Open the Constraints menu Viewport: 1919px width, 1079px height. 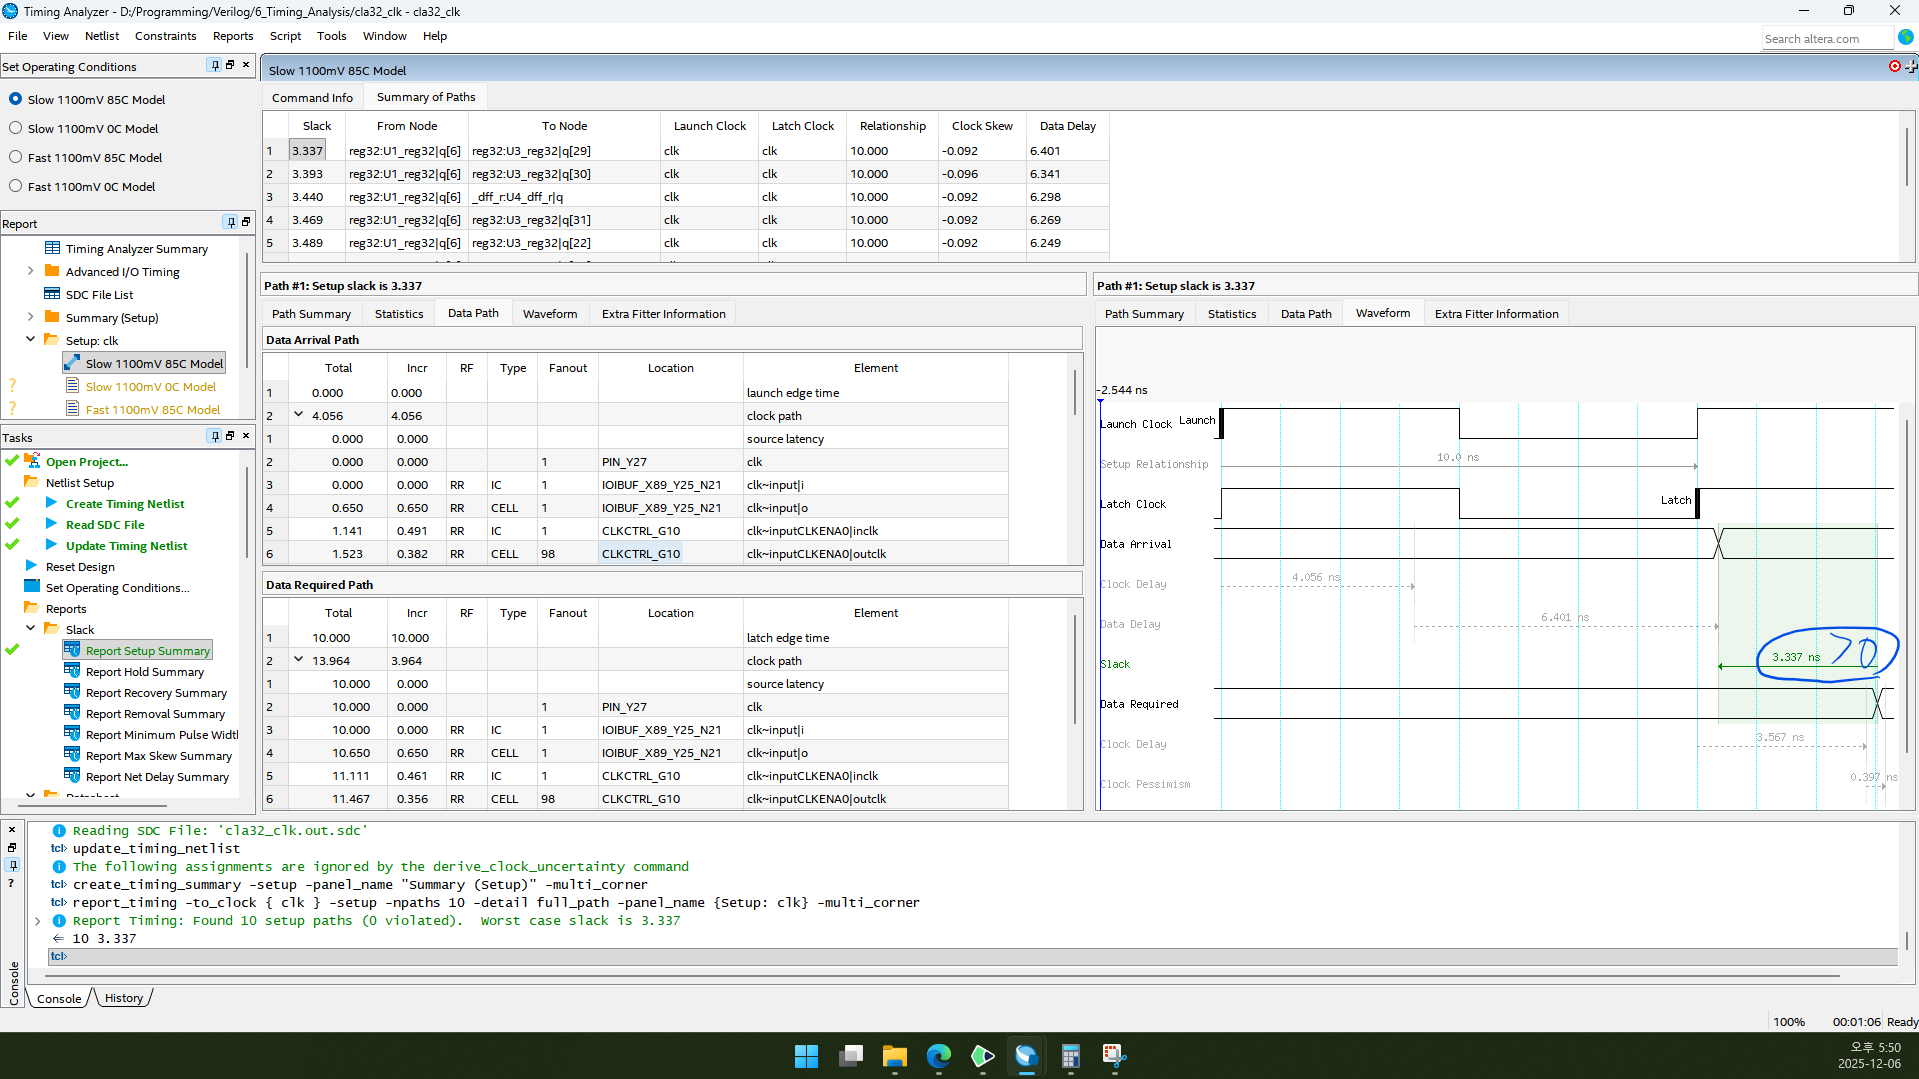165,36
